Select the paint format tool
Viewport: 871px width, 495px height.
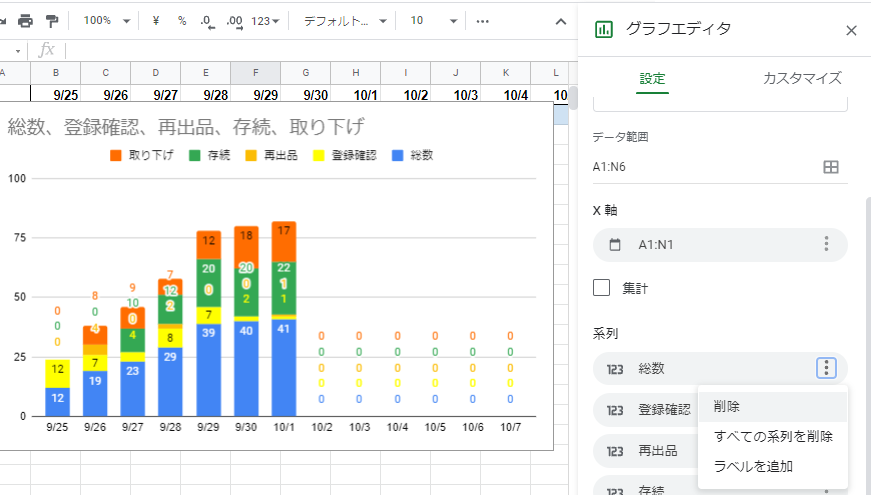pos(52,21)
